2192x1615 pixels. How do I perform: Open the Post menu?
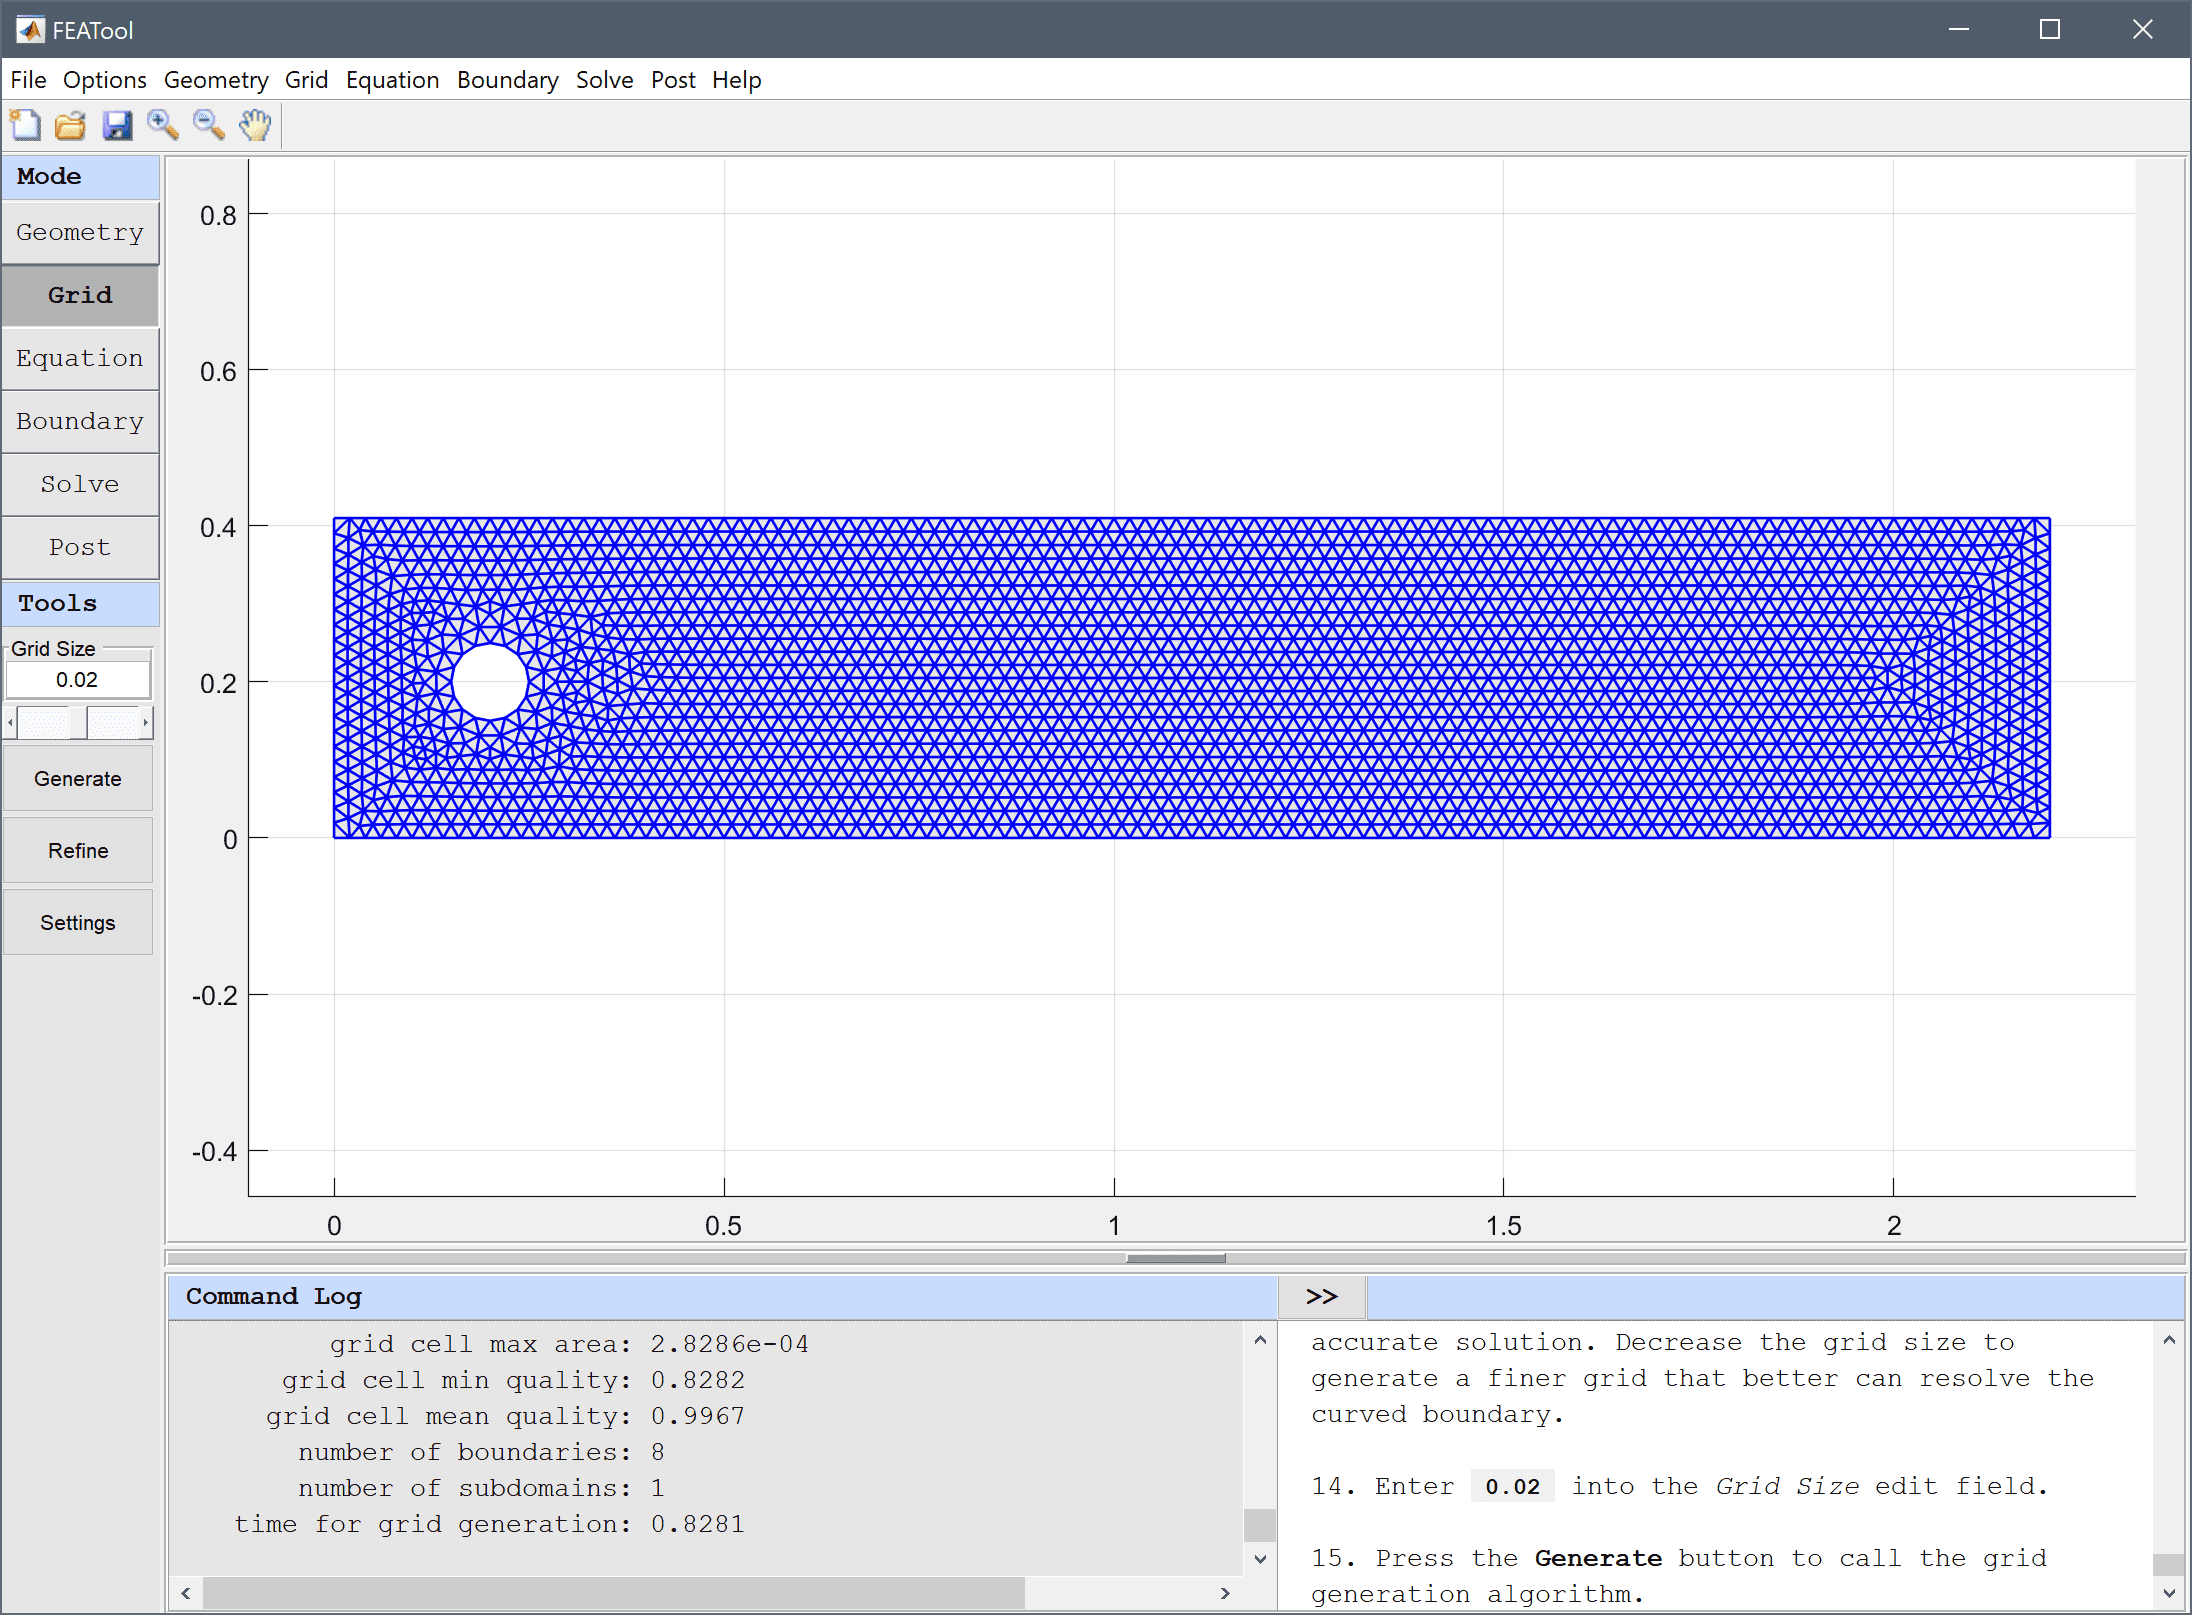673,80
